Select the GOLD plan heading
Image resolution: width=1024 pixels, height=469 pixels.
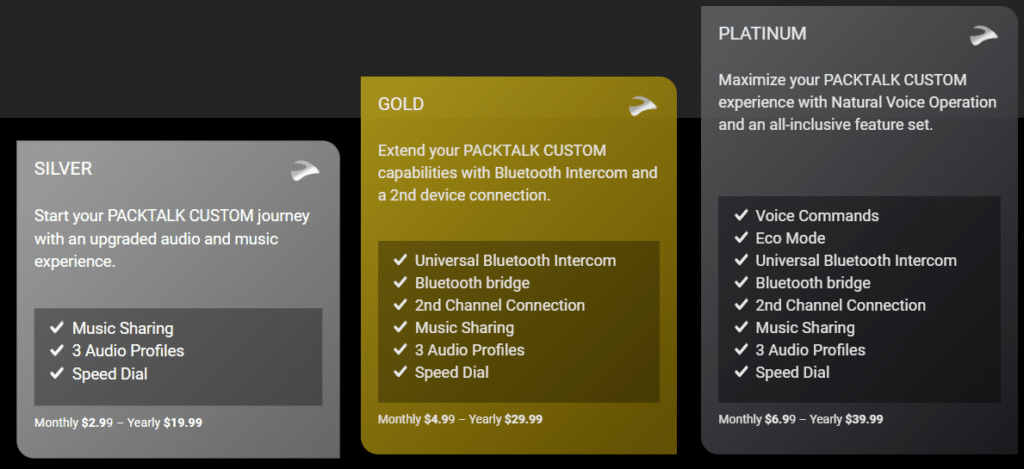coord(401,104)
